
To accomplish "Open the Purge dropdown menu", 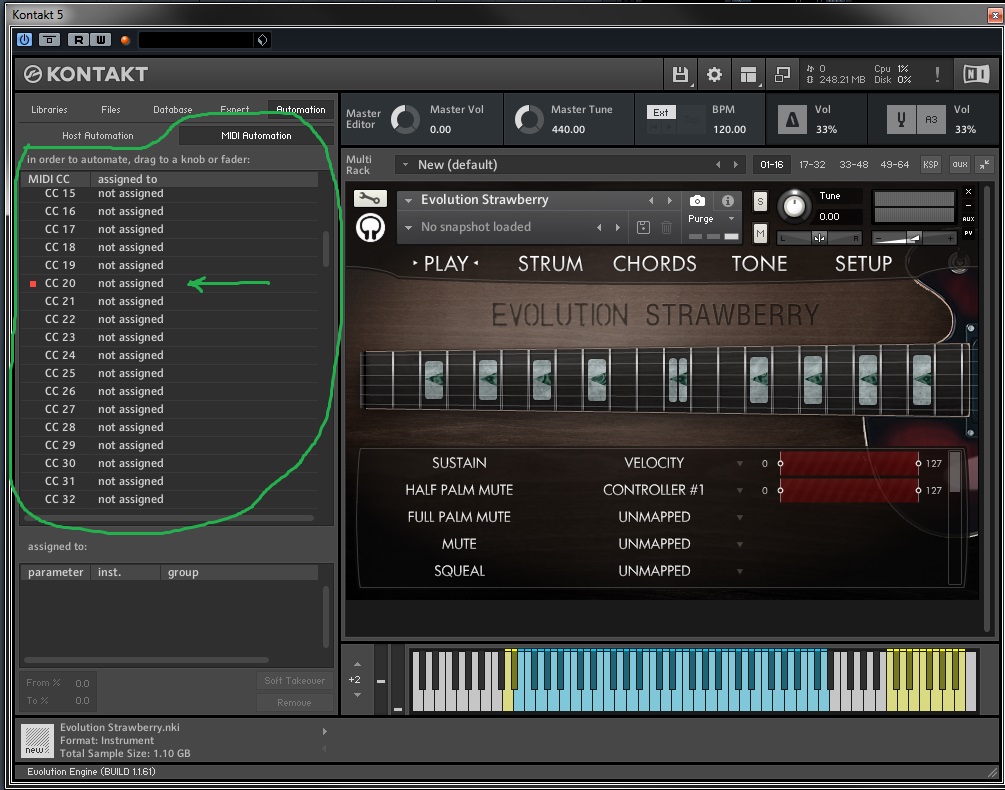I will point(710,219).
